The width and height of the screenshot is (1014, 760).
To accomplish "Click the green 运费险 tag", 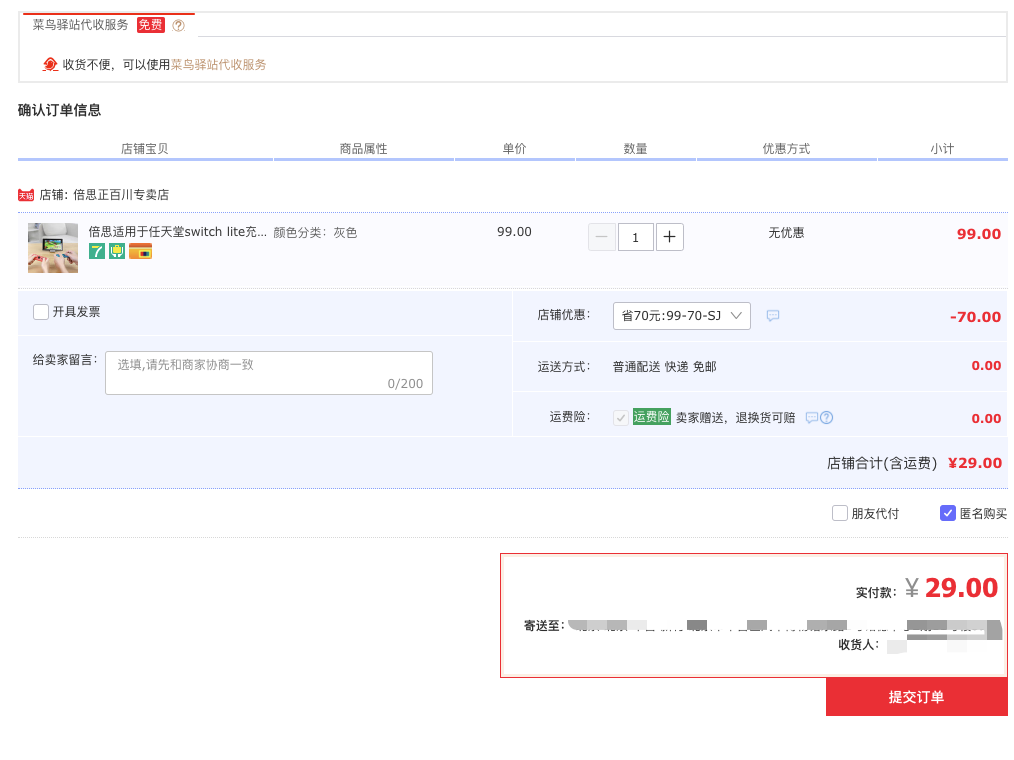I will coord(651,417).
